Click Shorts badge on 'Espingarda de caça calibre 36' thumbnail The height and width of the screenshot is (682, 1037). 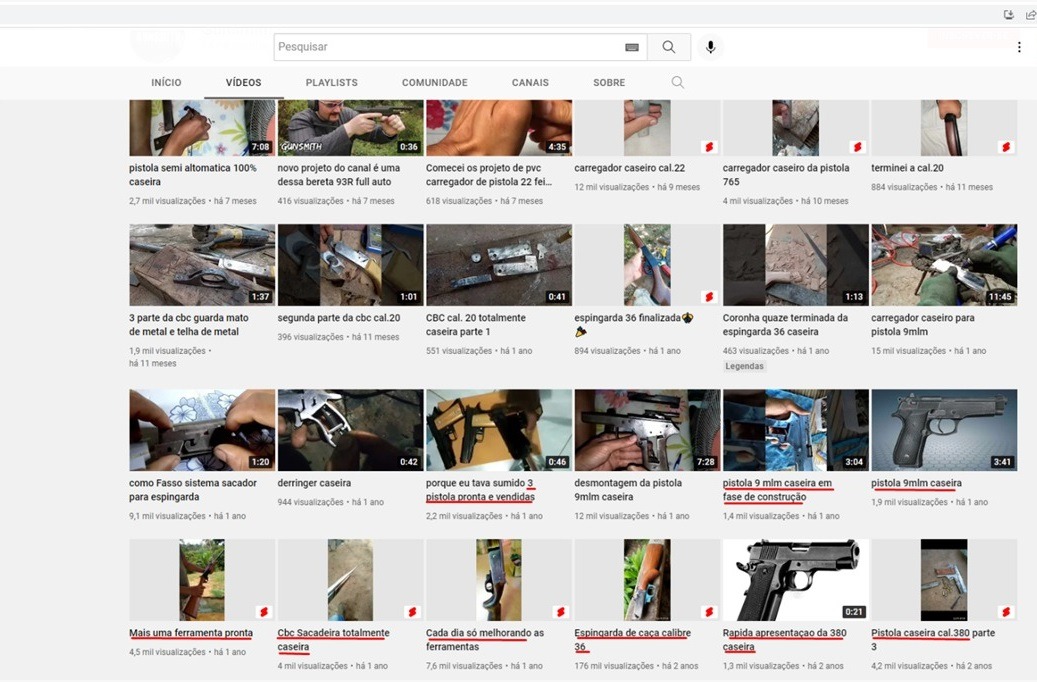[x=710, y=612]
